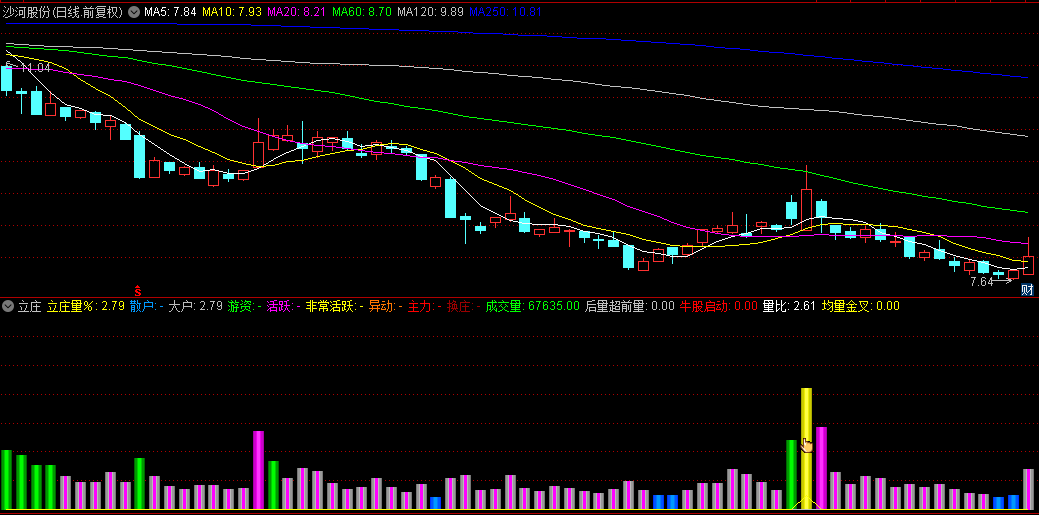This screenshot has height=515, width=1039.
Task: Select the MA10: 7.93 label
Action: [x=231, y=11]
